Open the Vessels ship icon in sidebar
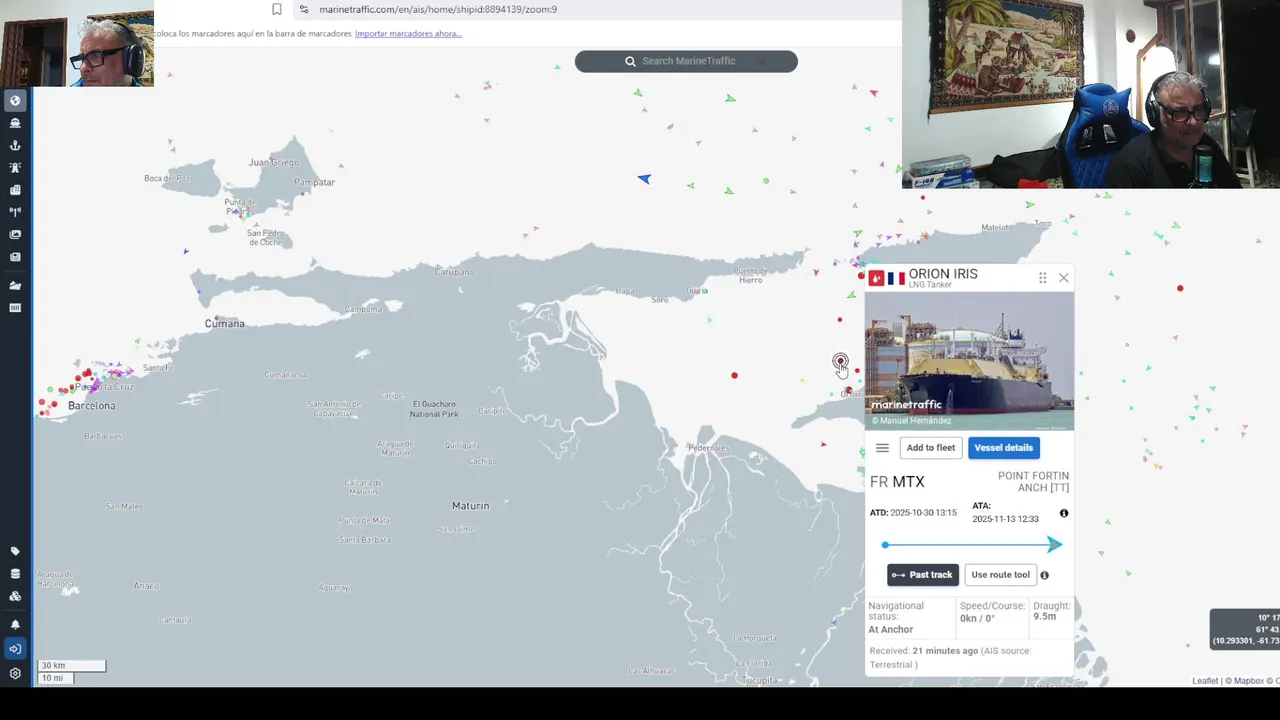The height and width of the screenshot is (720, 1280). point(15,123)
